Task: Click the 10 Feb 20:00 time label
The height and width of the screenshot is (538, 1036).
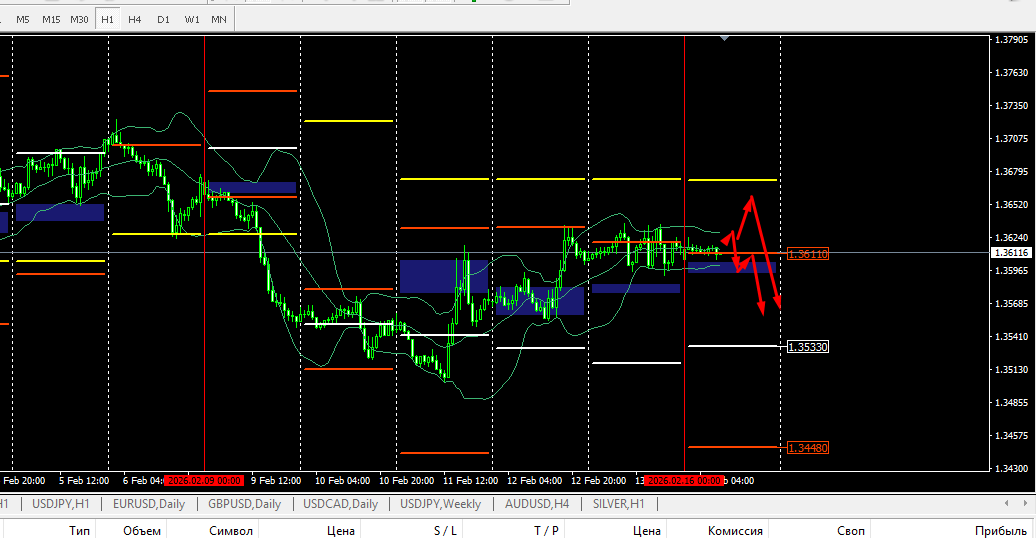Action: tap(406, 480)
